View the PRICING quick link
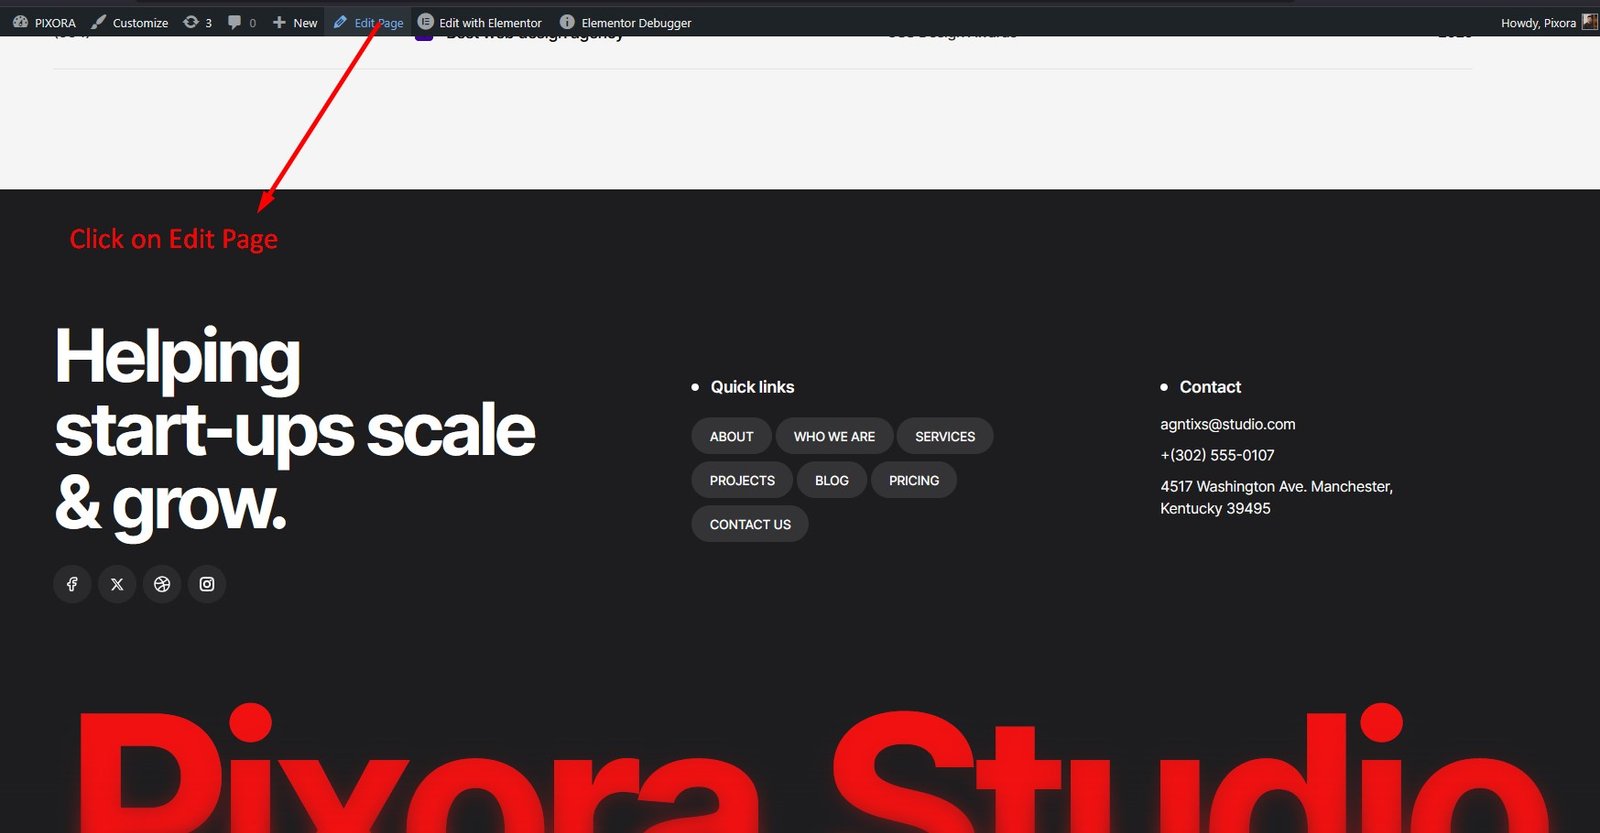Image resolution: width=1600 pixels, height=833 pixels. [914, 480]
